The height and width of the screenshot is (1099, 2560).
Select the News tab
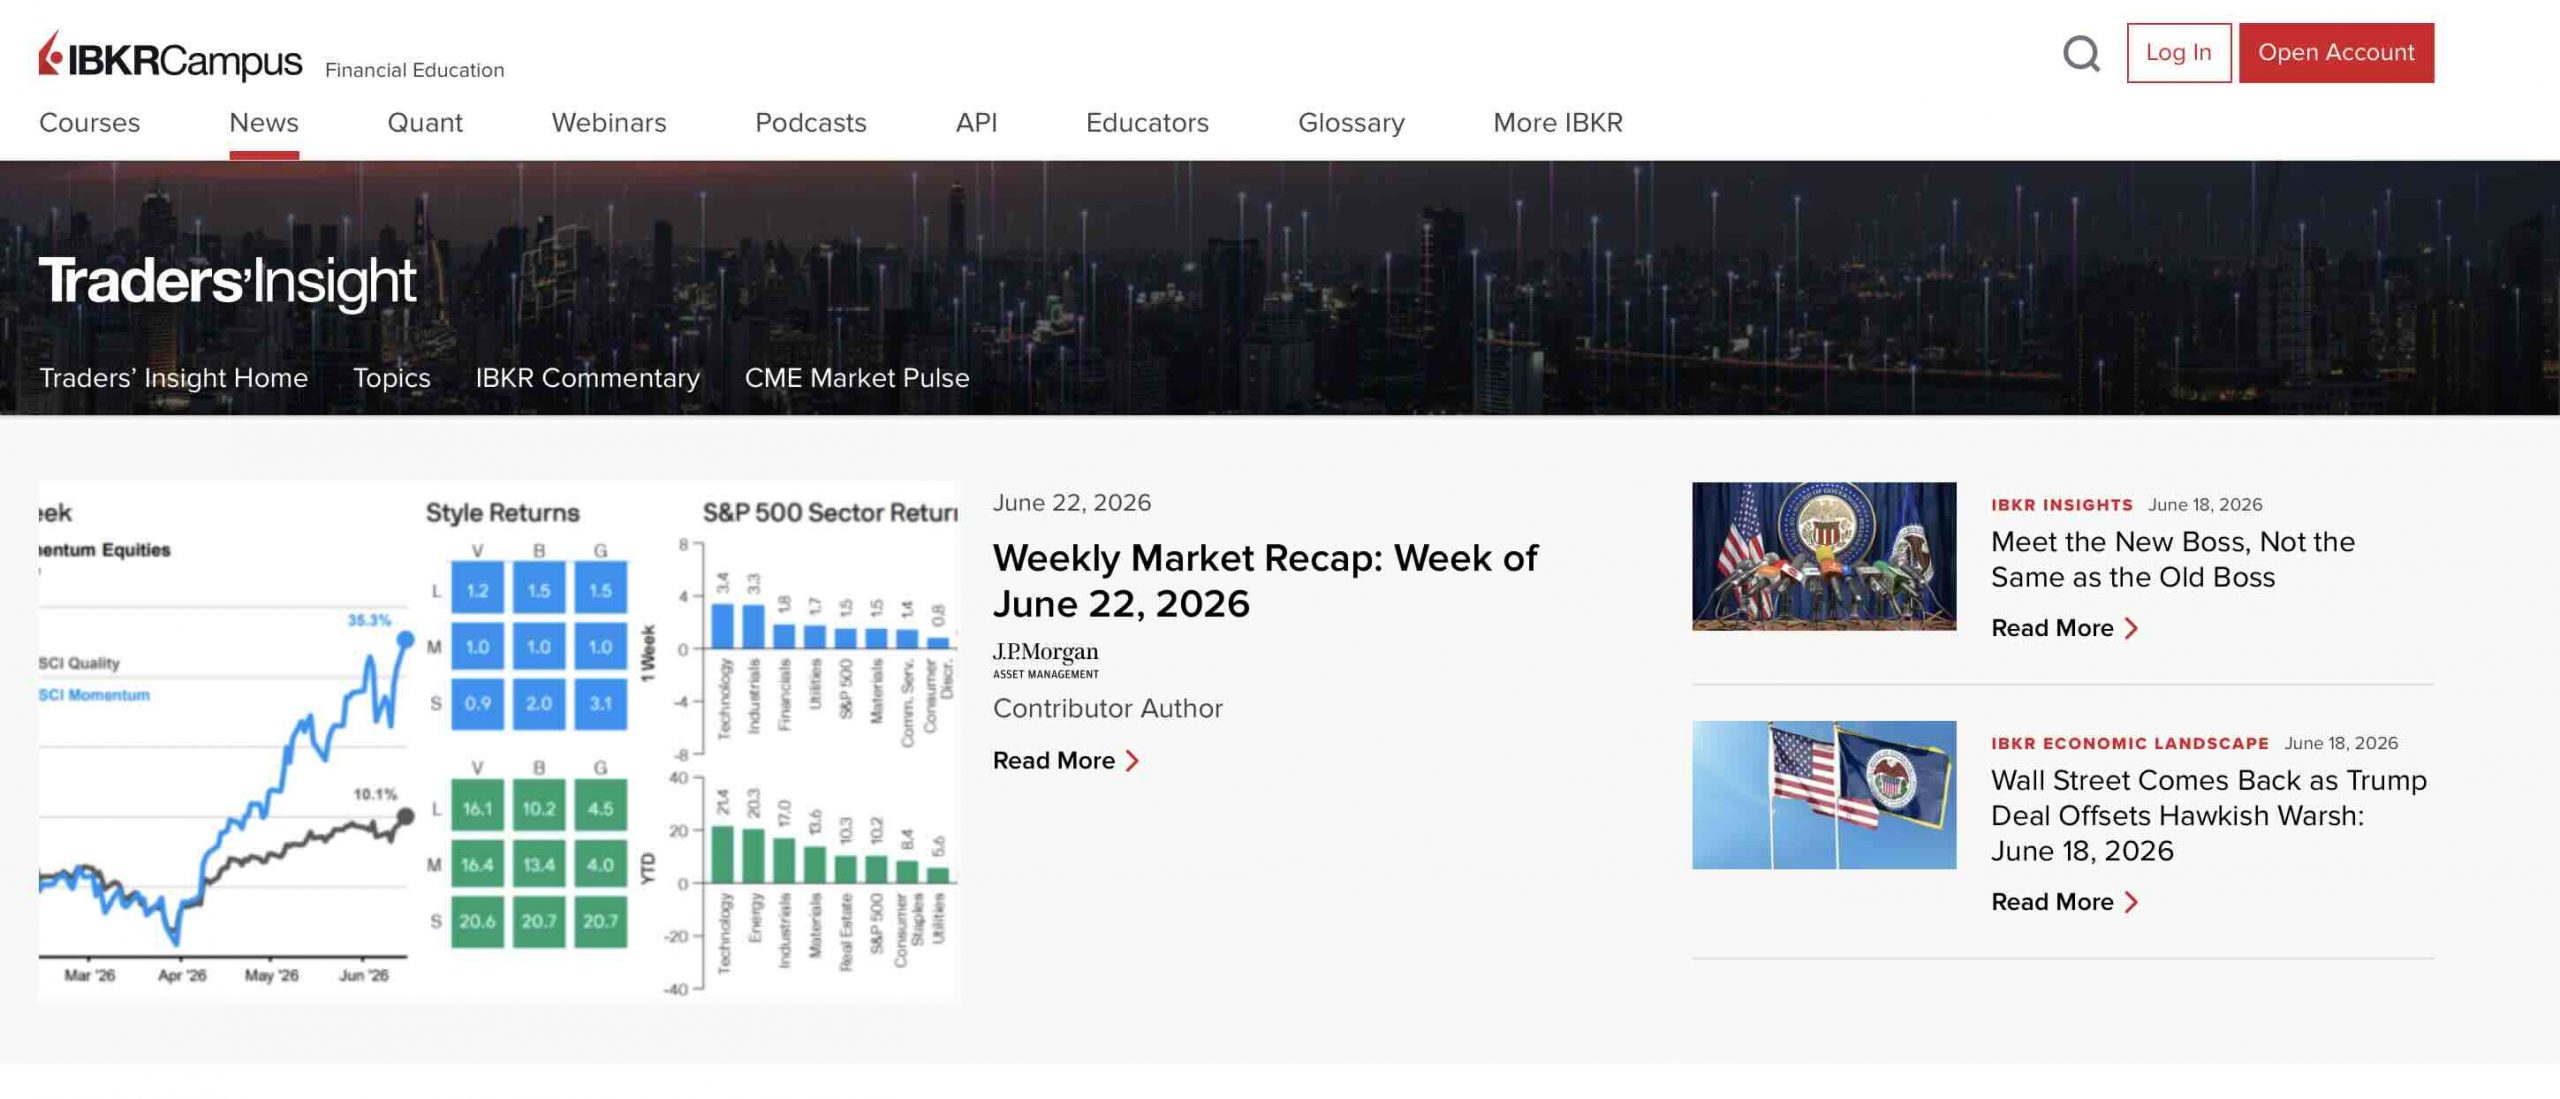tap(264, 123)
